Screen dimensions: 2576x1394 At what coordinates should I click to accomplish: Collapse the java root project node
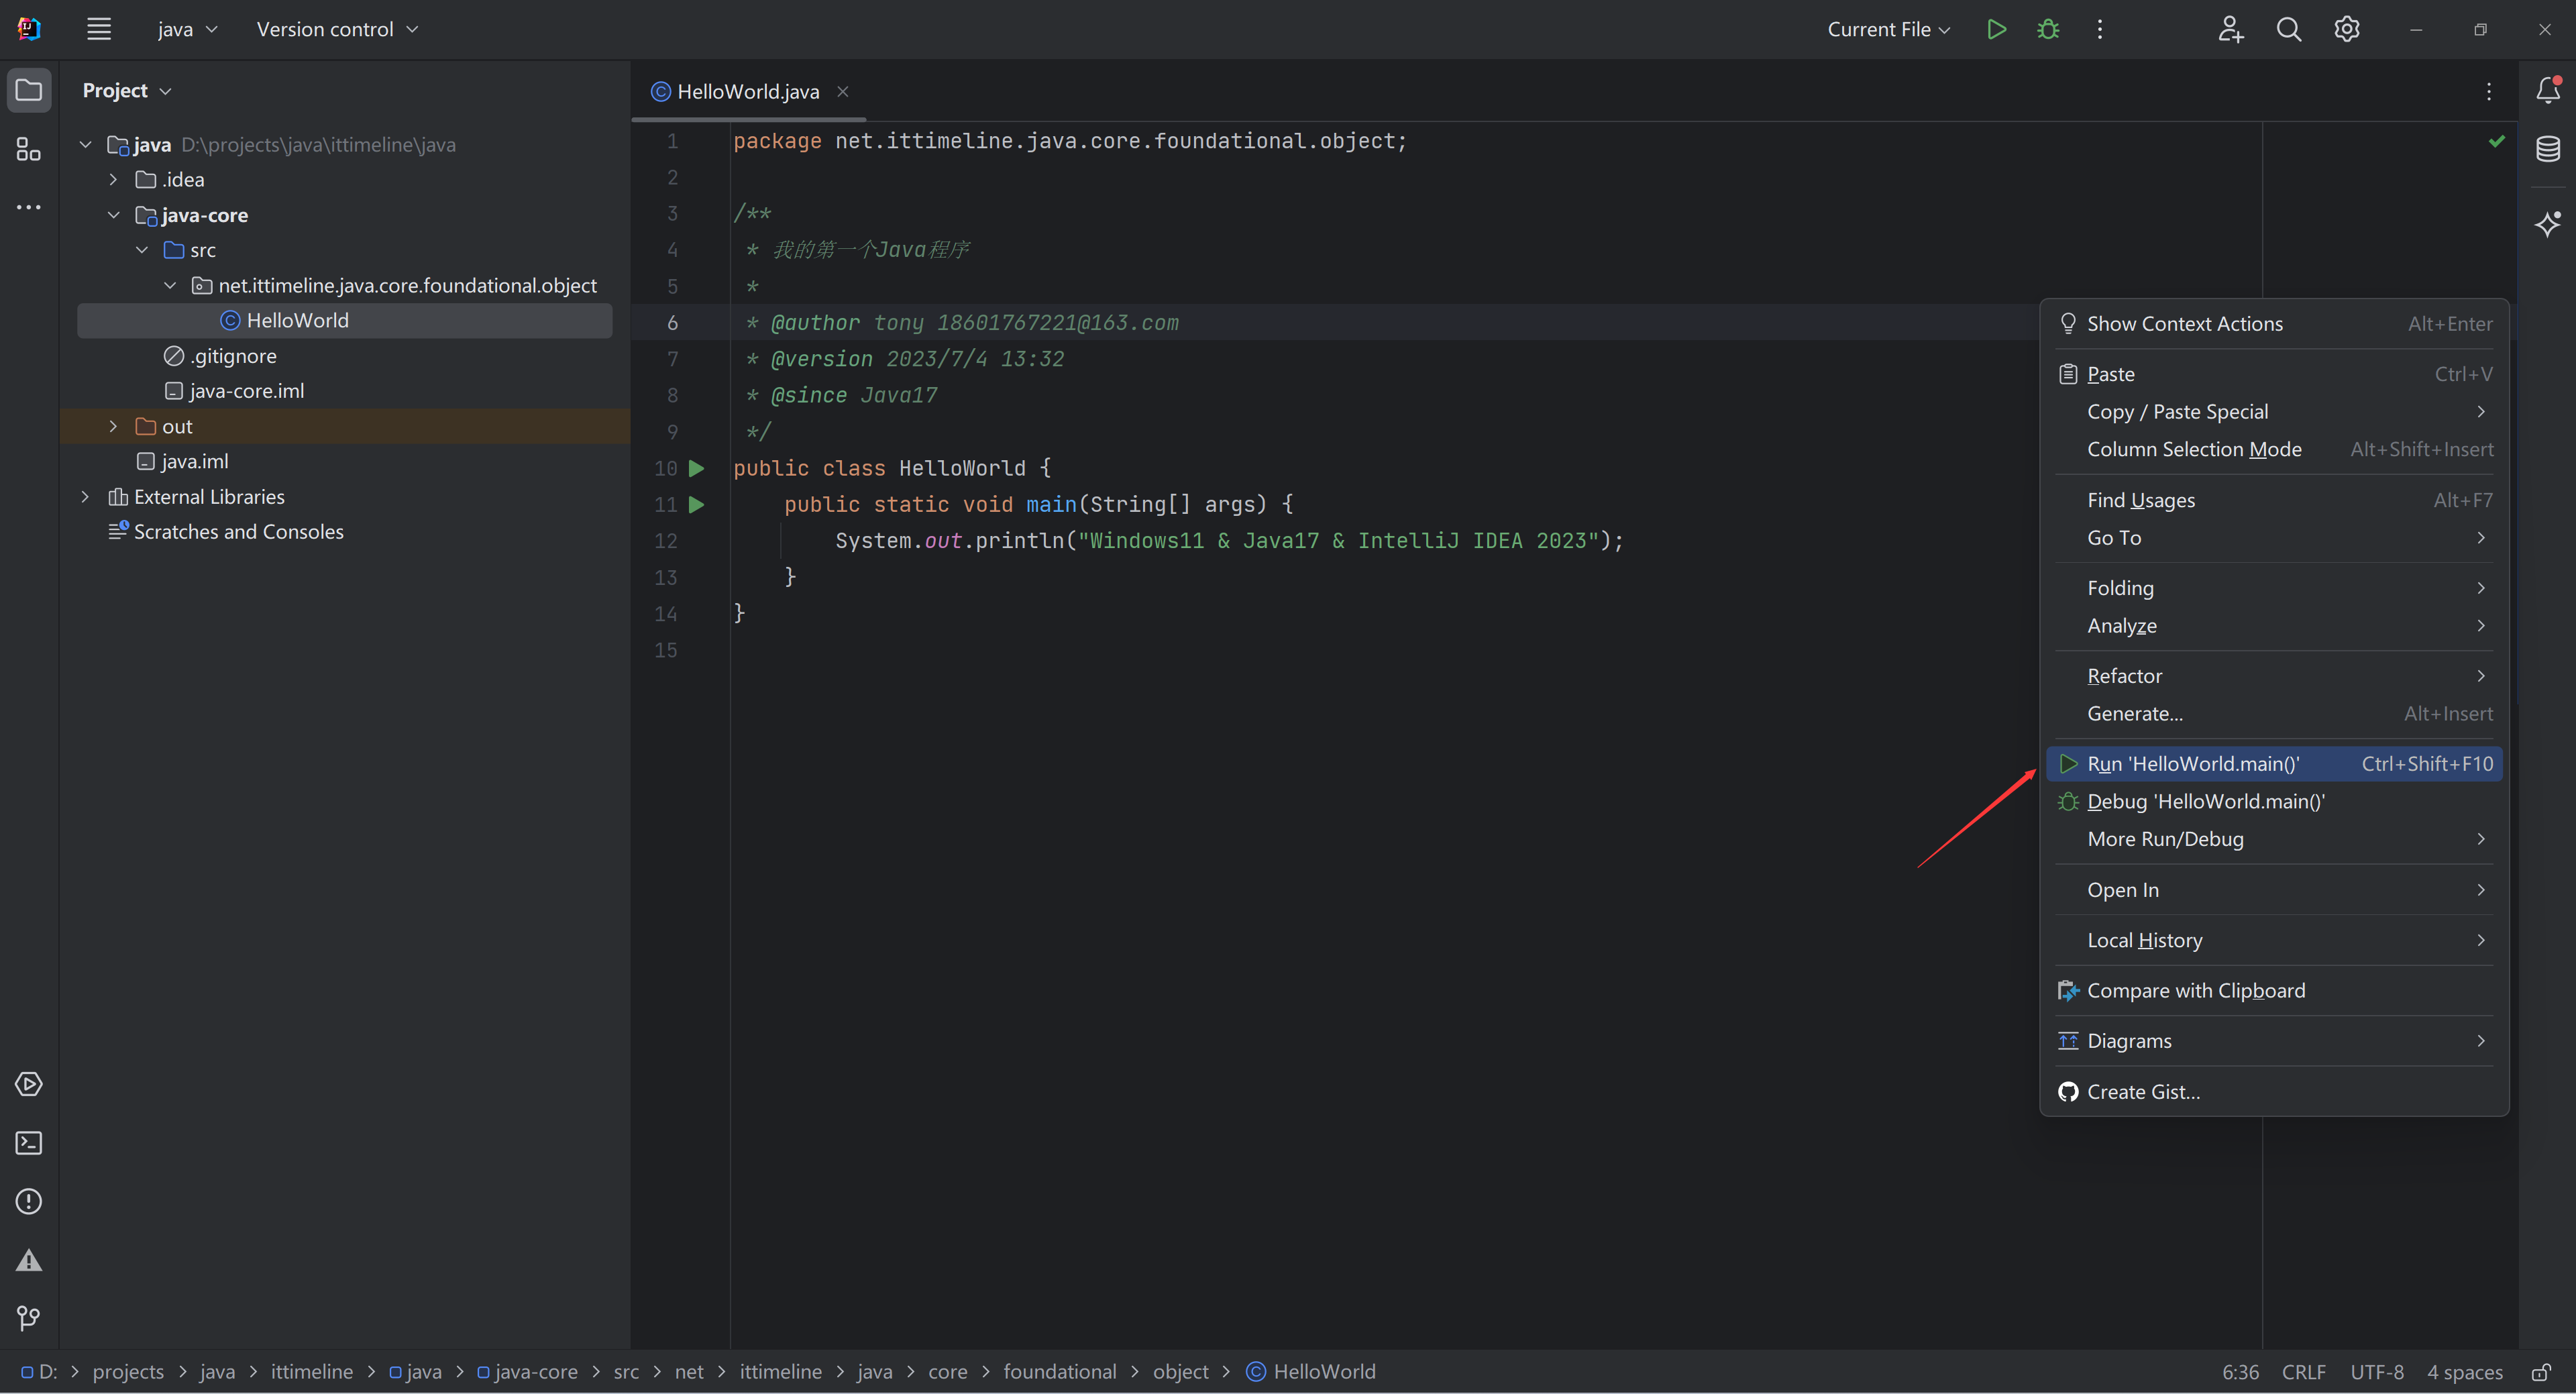pos(86,144)
